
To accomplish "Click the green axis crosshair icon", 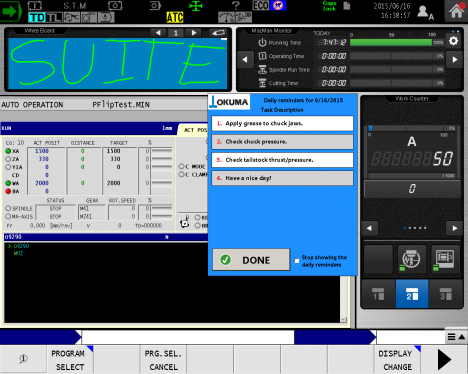I will pos(196,6).
